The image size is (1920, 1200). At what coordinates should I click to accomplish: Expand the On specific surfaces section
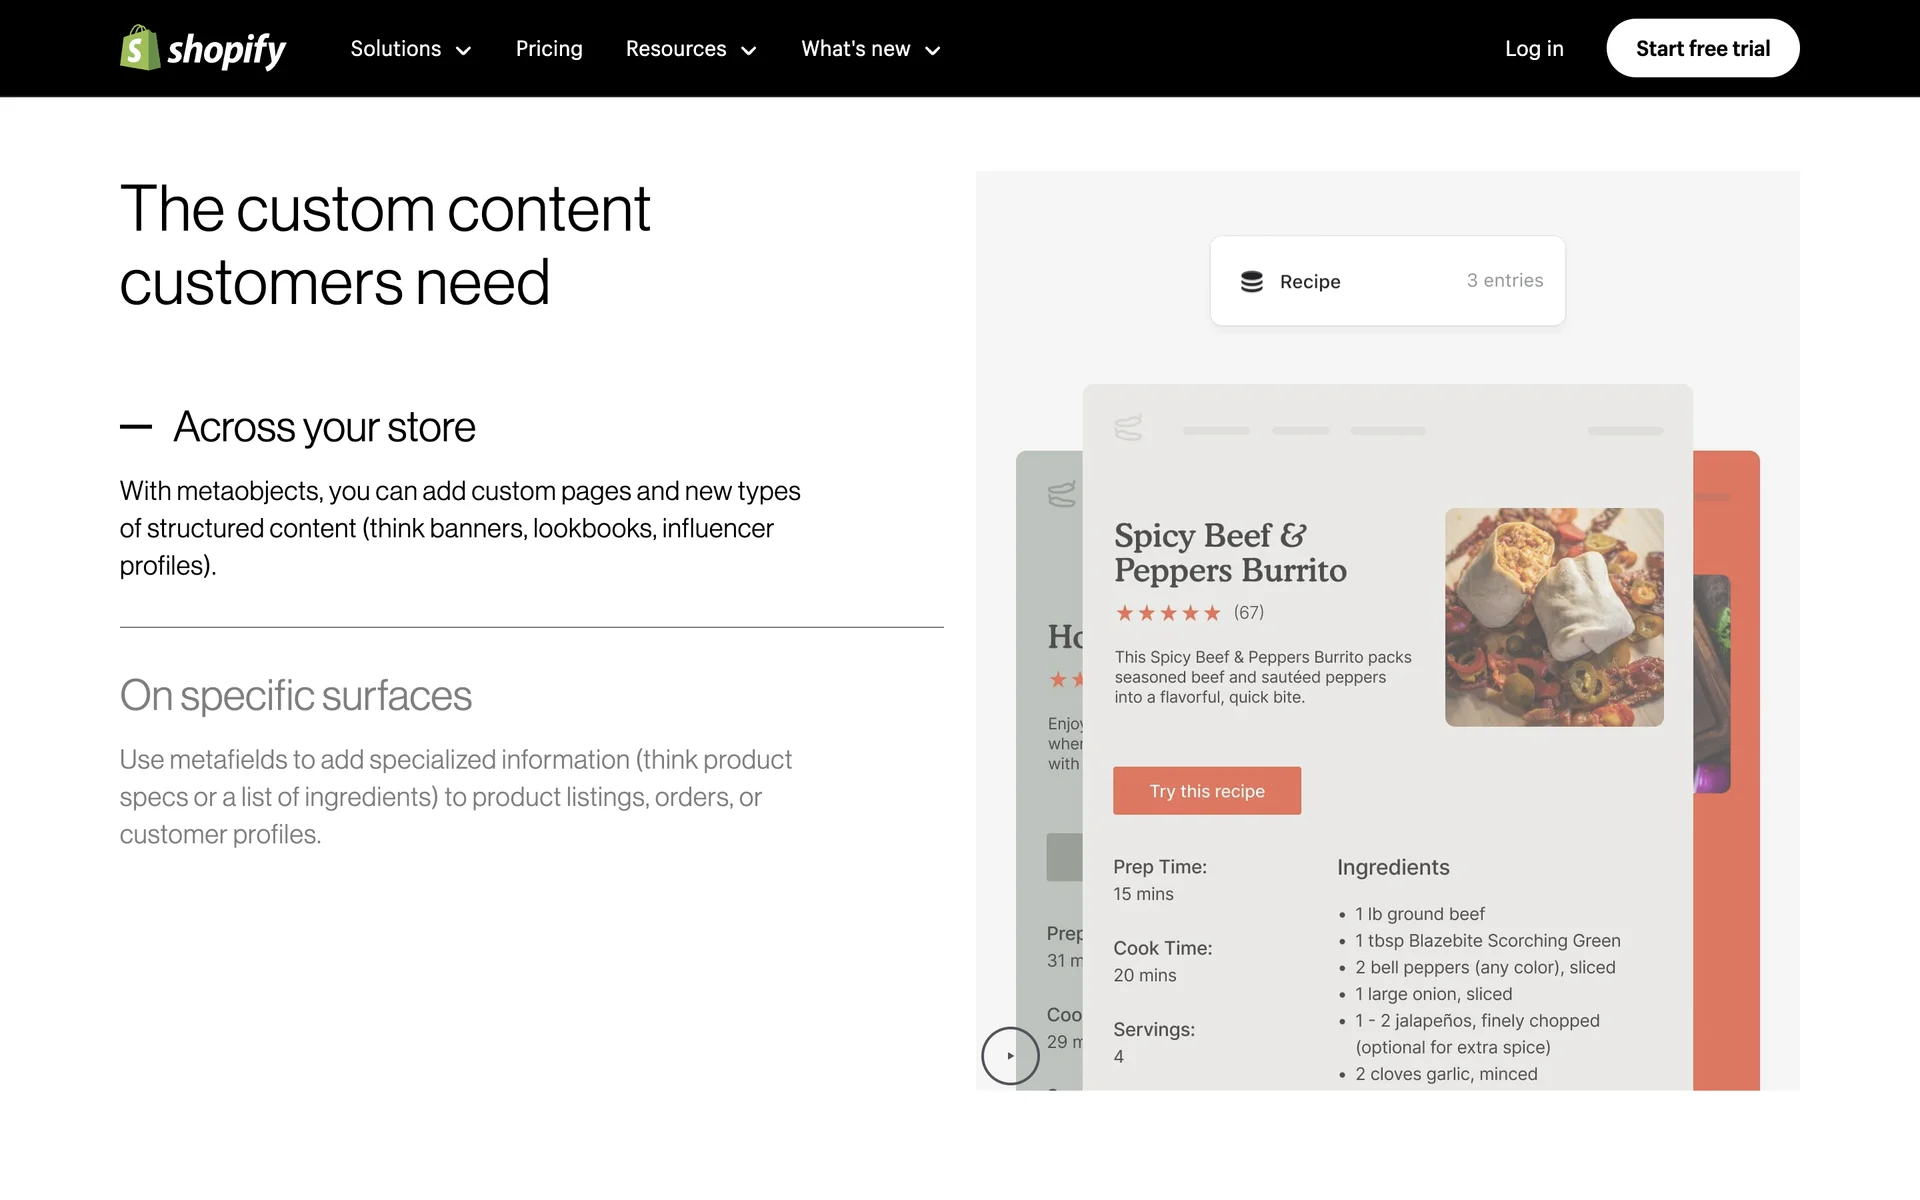(x=295, y=696)
